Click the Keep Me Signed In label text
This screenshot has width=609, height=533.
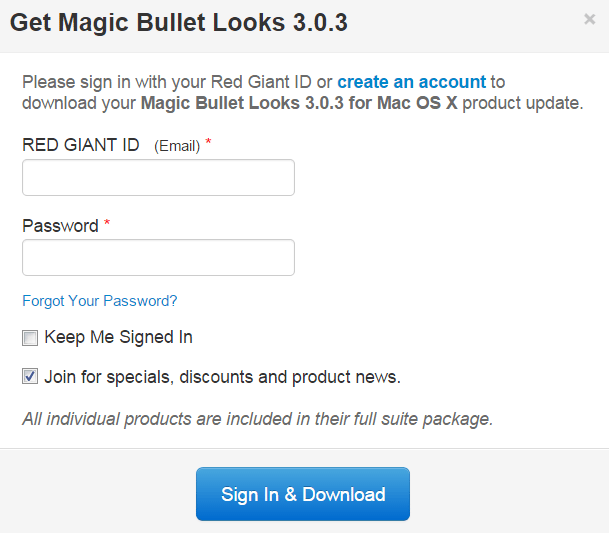pyautogui.click(x=118, y=338)
